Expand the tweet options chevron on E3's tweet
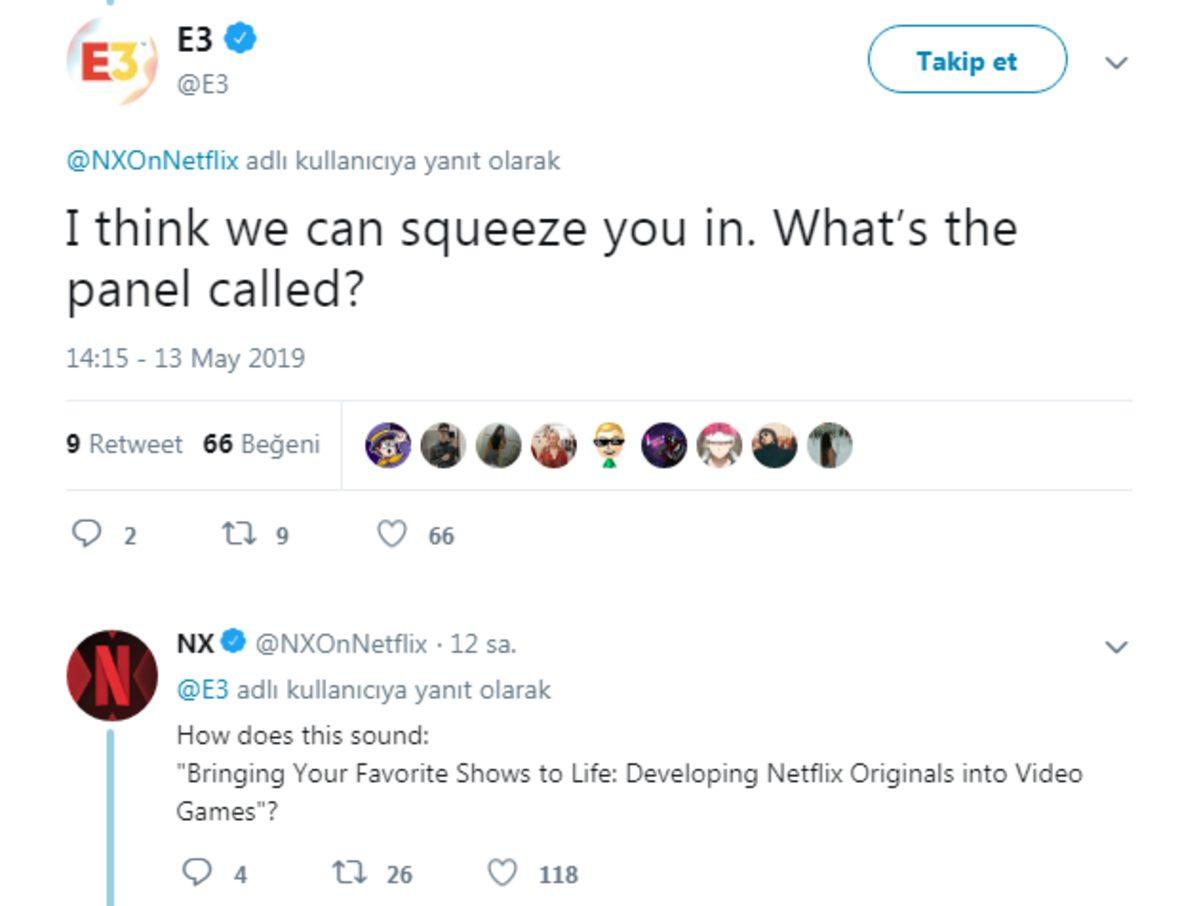The height and width of the screenshot is (906, 1200). [x=1117, y=60]
